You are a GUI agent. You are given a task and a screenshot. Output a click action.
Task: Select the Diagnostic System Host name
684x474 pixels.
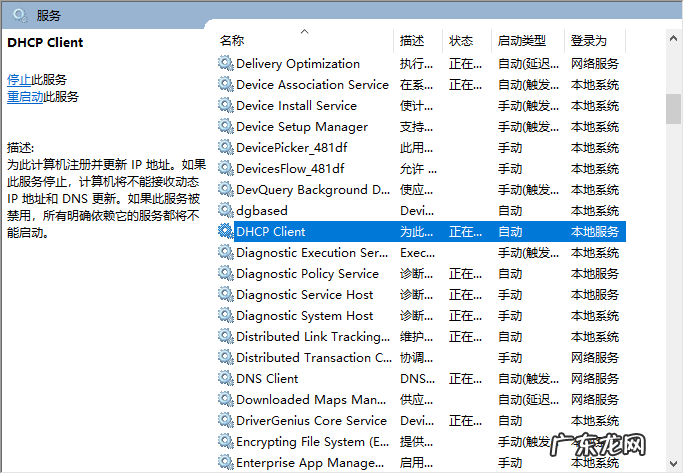(304, 315)
